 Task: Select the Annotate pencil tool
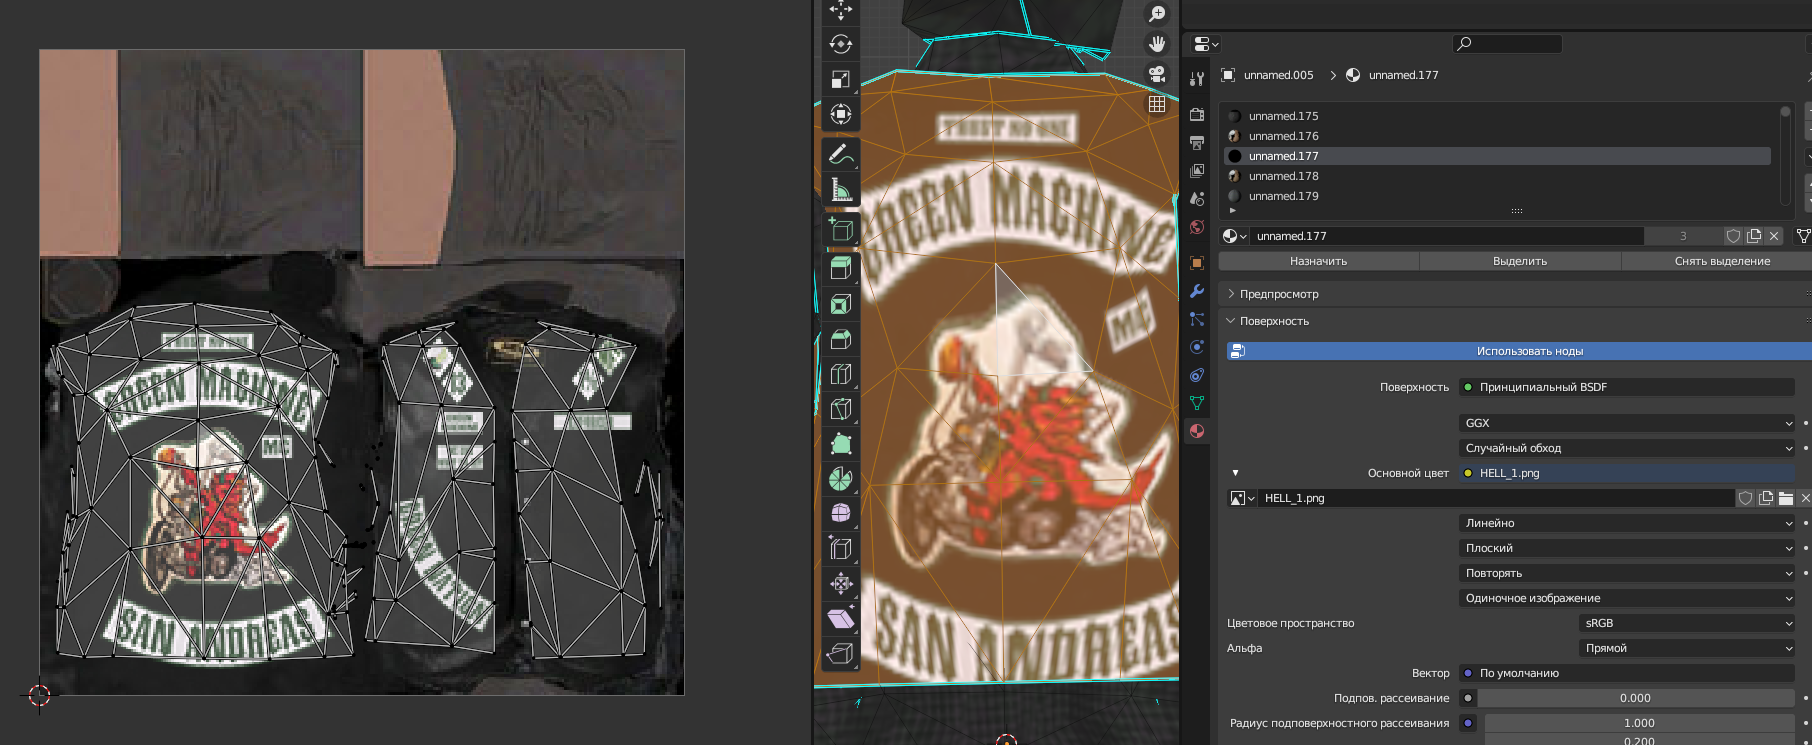[x=840, y=154]
